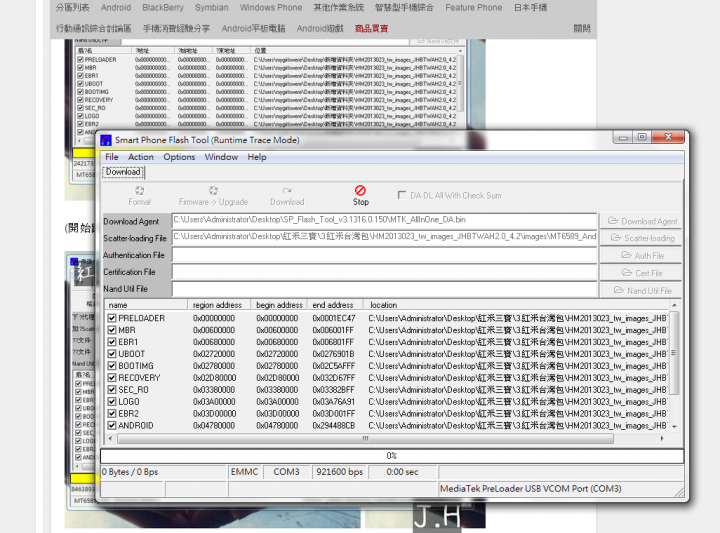Image resolution: width=720 pixels, height=533 pixels.
Task: Uncheck the BOOTIMG partition
Action: click(x=112, y=365)
